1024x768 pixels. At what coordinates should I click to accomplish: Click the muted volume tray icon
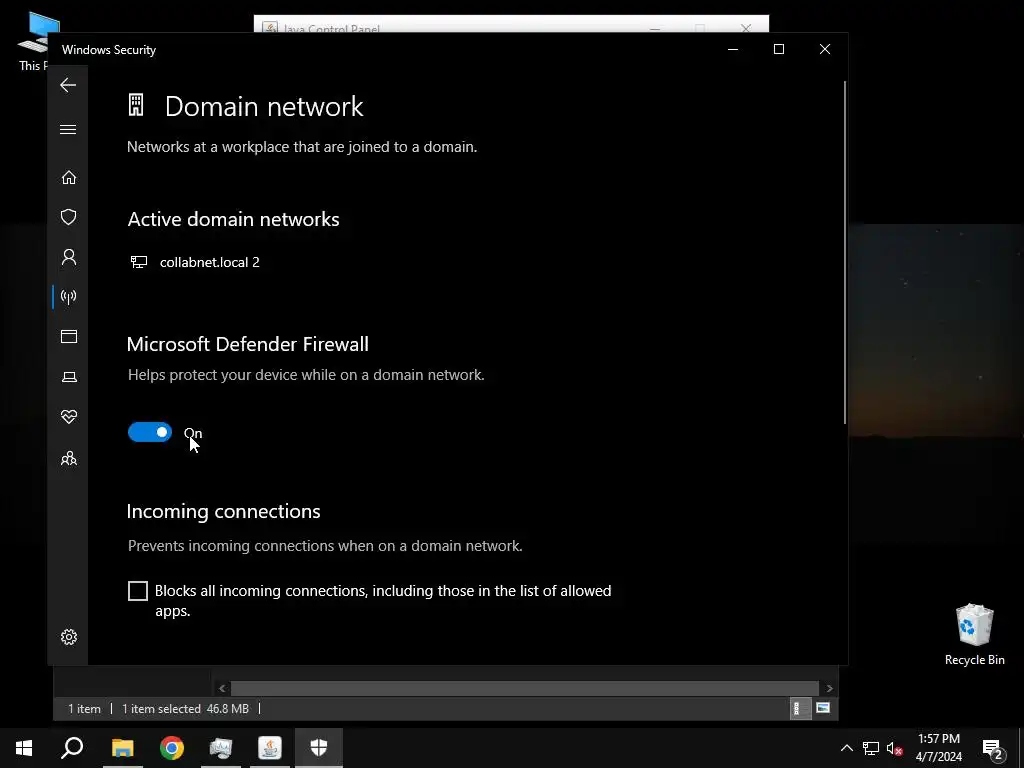[895, 748]
